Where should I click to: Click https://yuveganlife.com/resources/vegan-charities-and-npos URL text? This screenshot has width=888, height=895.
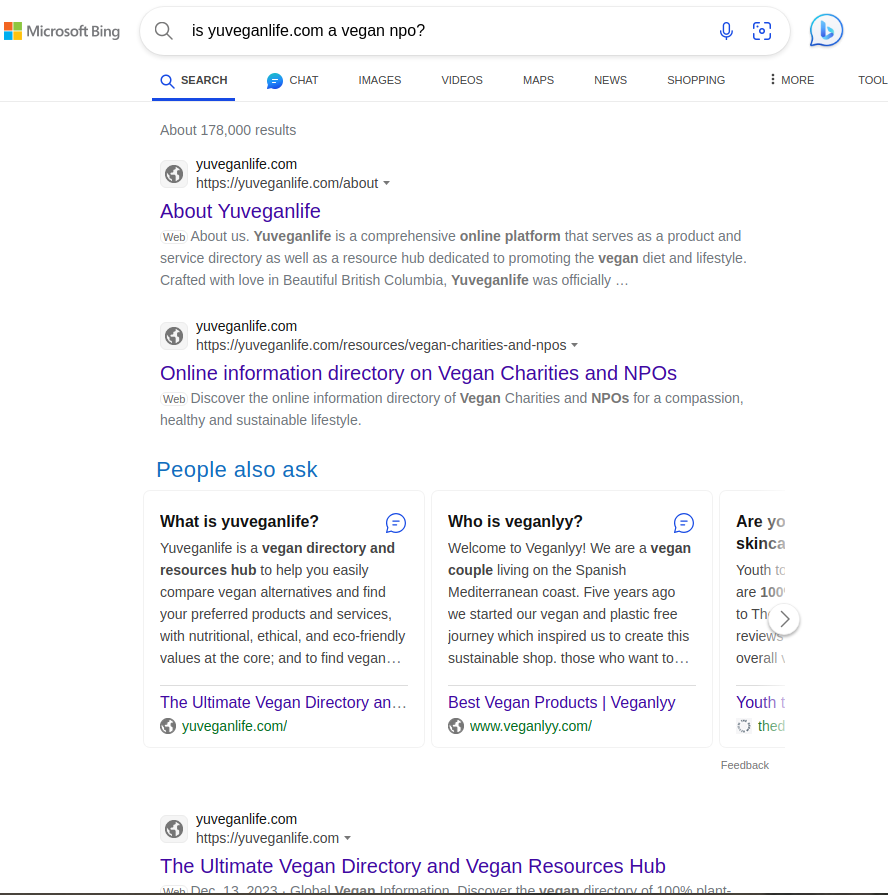point(381,345)
